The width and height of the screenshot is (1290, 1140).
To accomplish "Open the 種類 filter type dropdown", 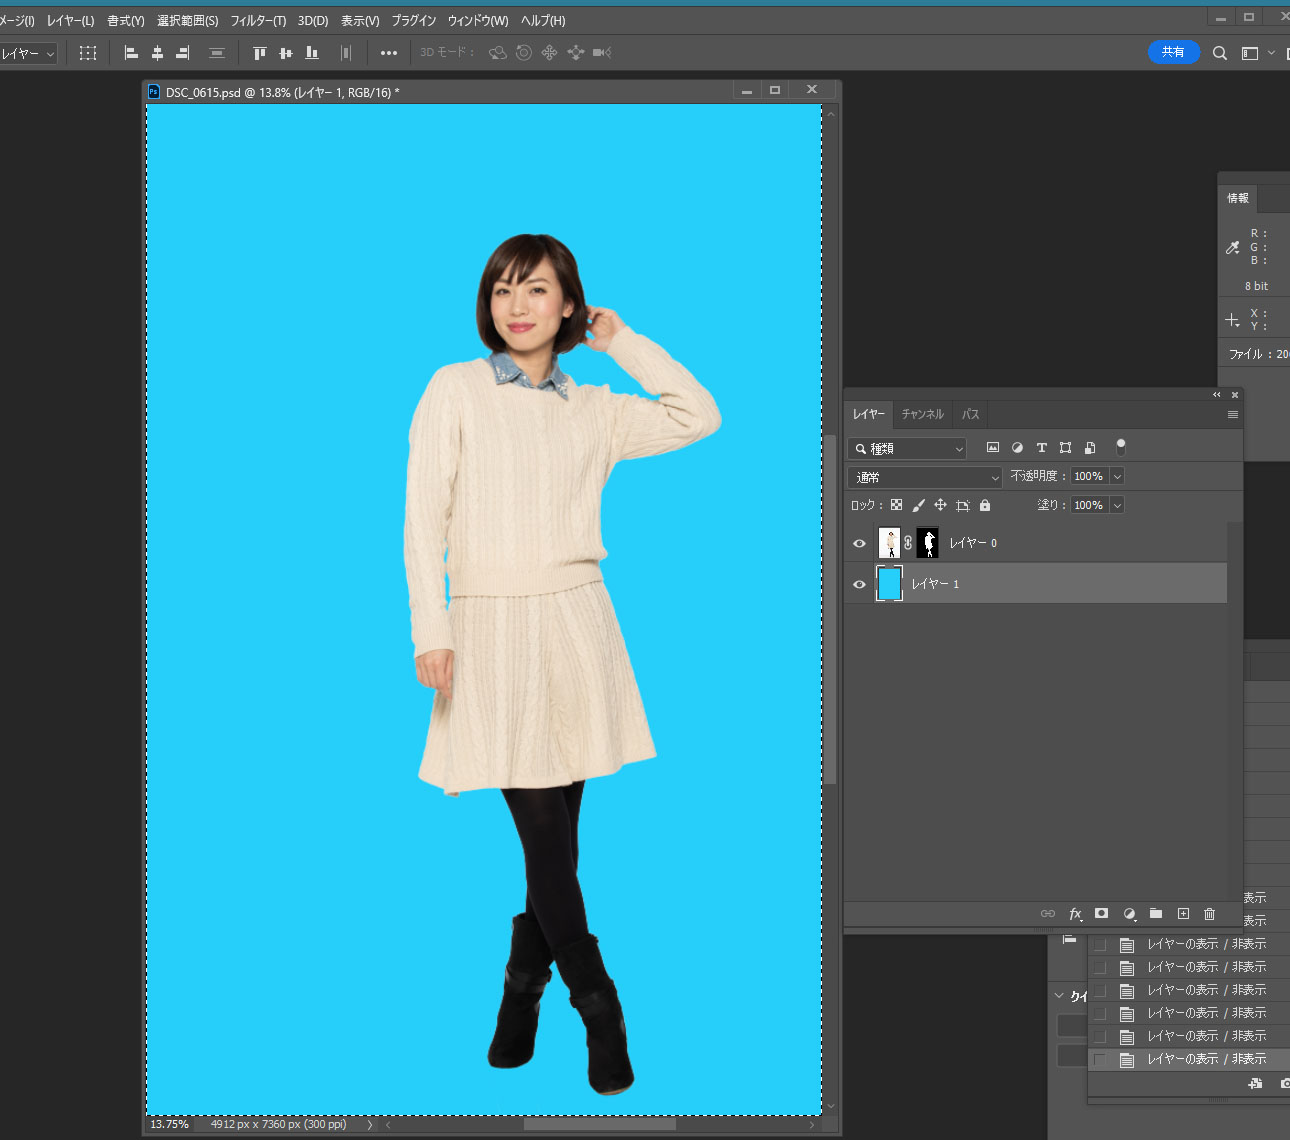I will (x=907, y=449).
